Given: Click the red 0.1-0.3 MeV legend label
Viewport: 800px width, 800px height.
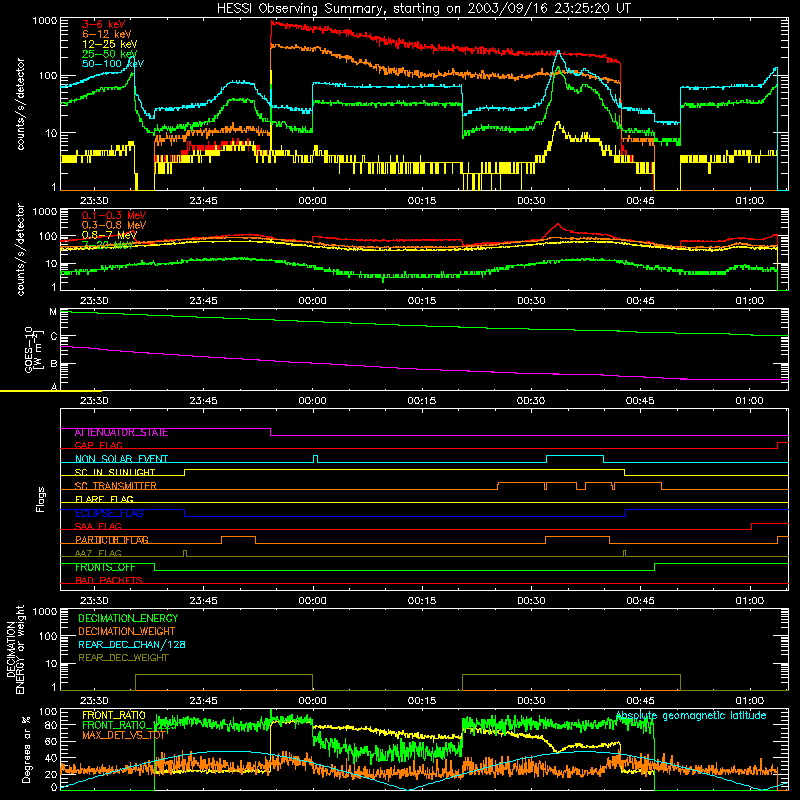Looking at the screenshot, I should 113,215.
